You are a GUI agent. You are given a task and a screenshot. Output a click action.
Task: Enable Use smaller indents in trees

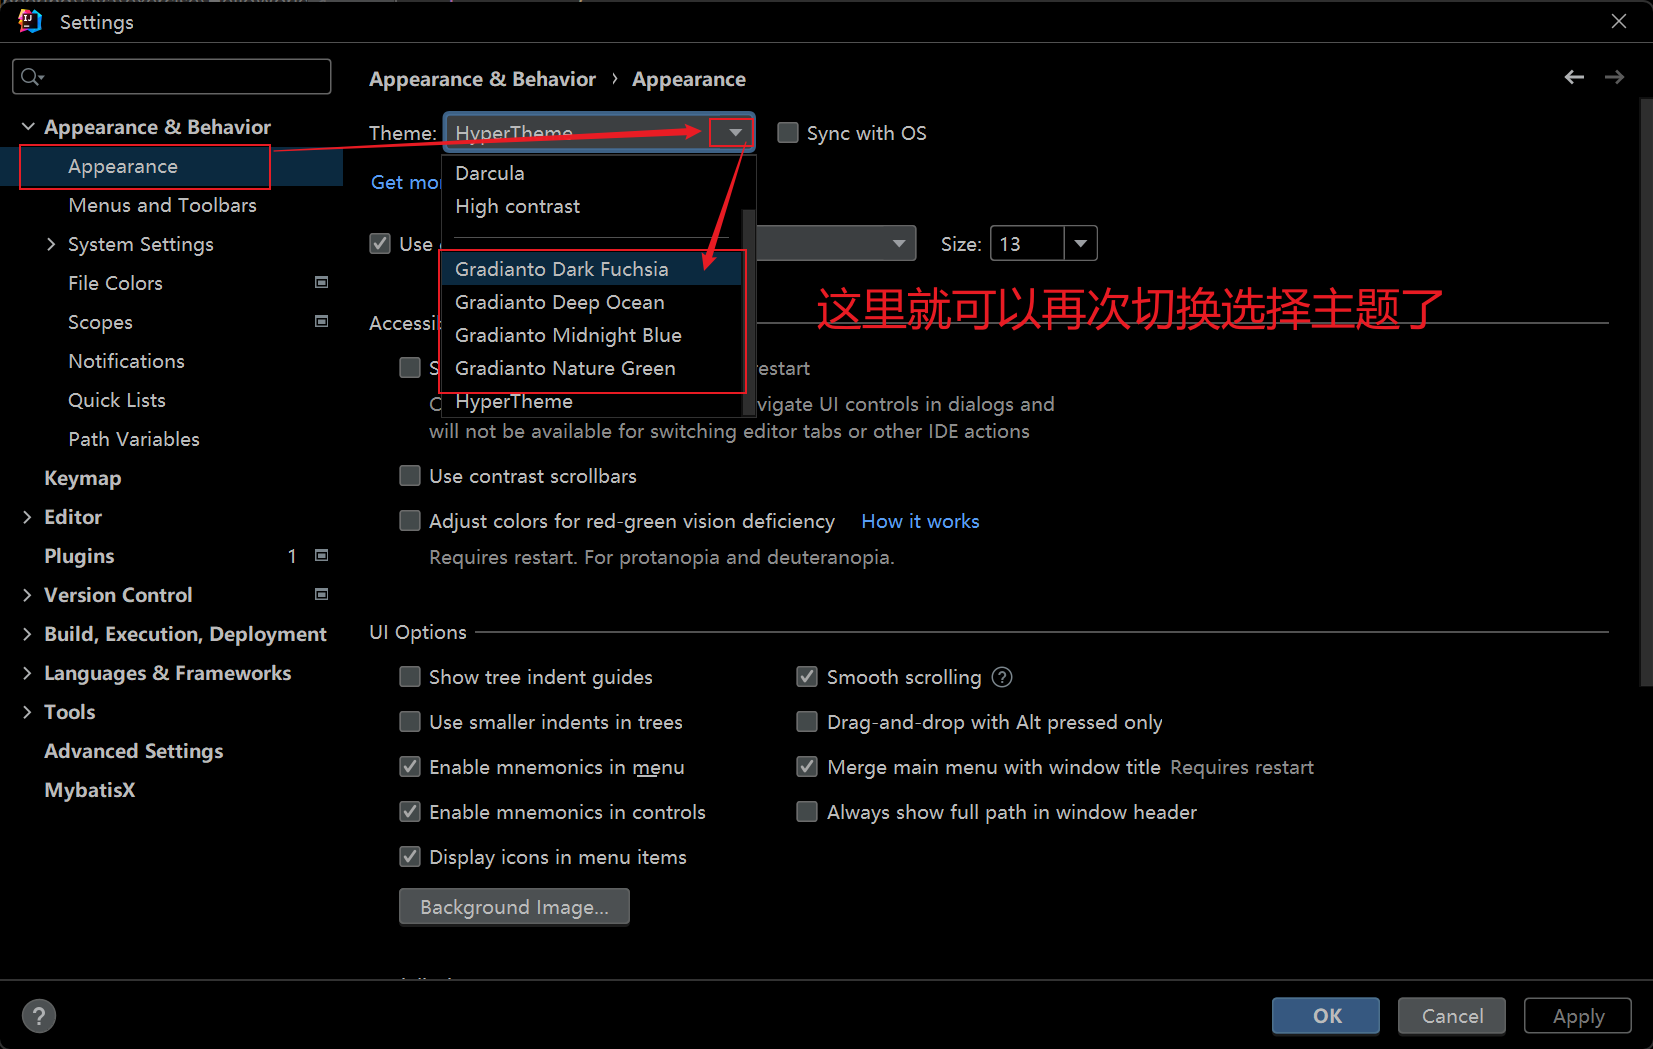[x=410, y=722]
